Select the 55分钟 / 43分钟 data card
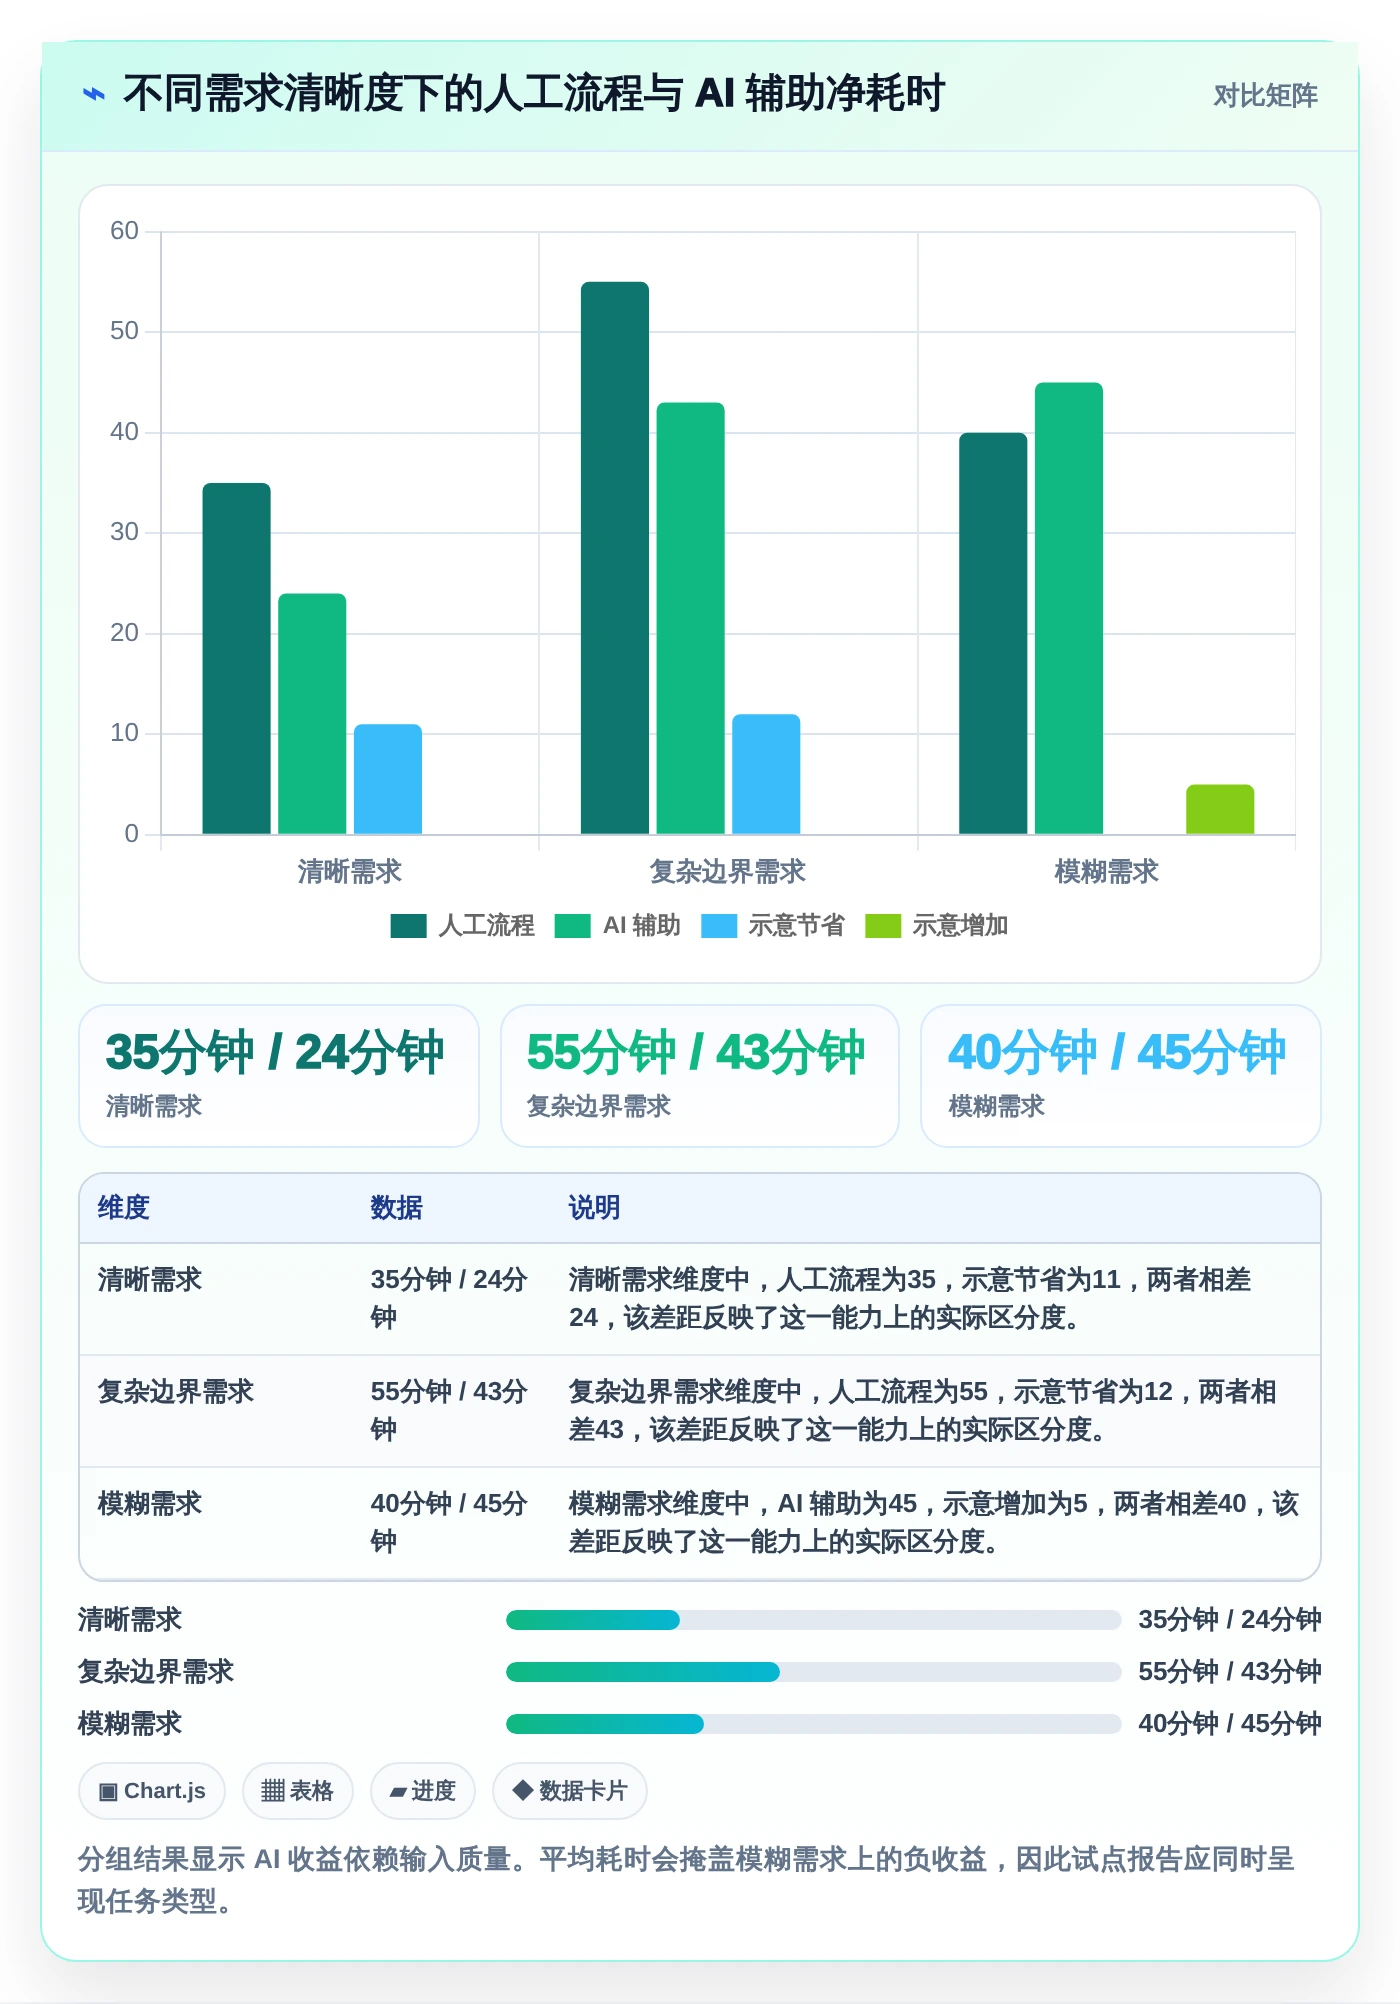 pyautogui.click(x=700, y=1076)
